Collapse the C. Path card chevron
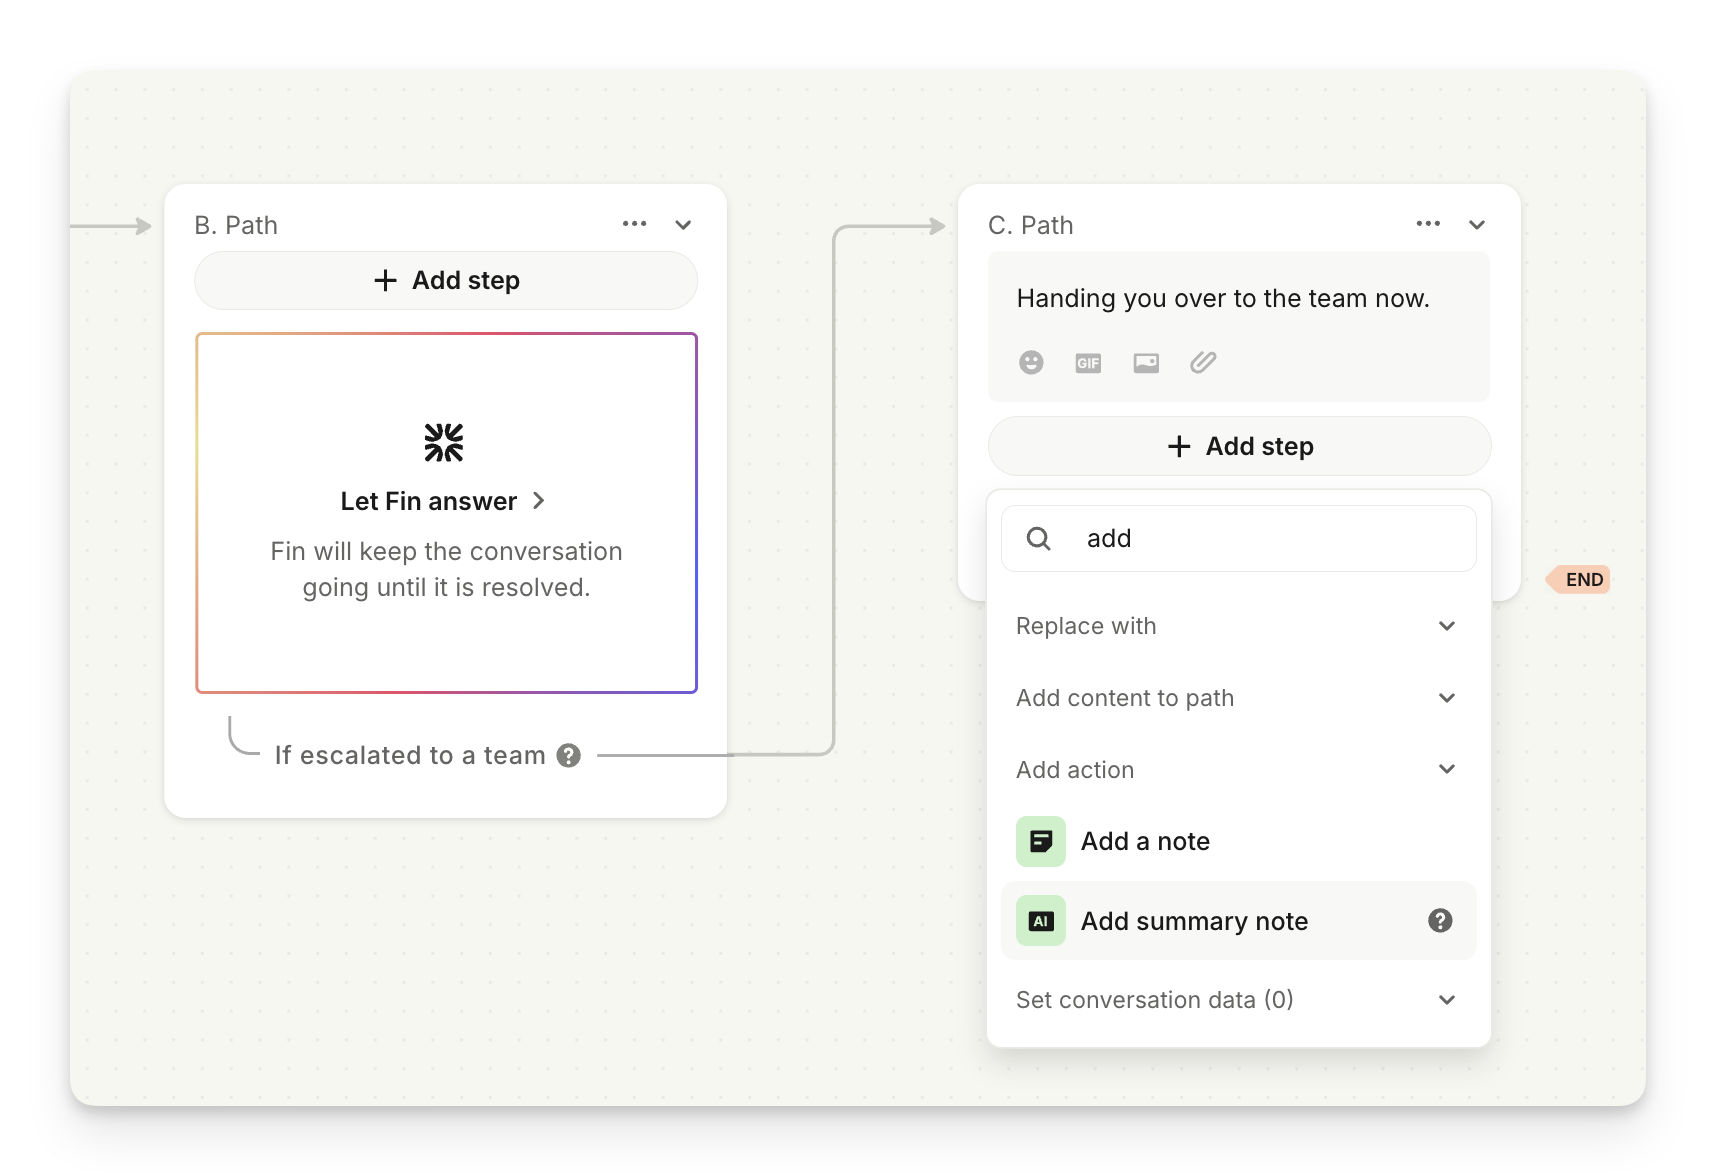The image size is (1716, 1176). (x=1477, y=225)
